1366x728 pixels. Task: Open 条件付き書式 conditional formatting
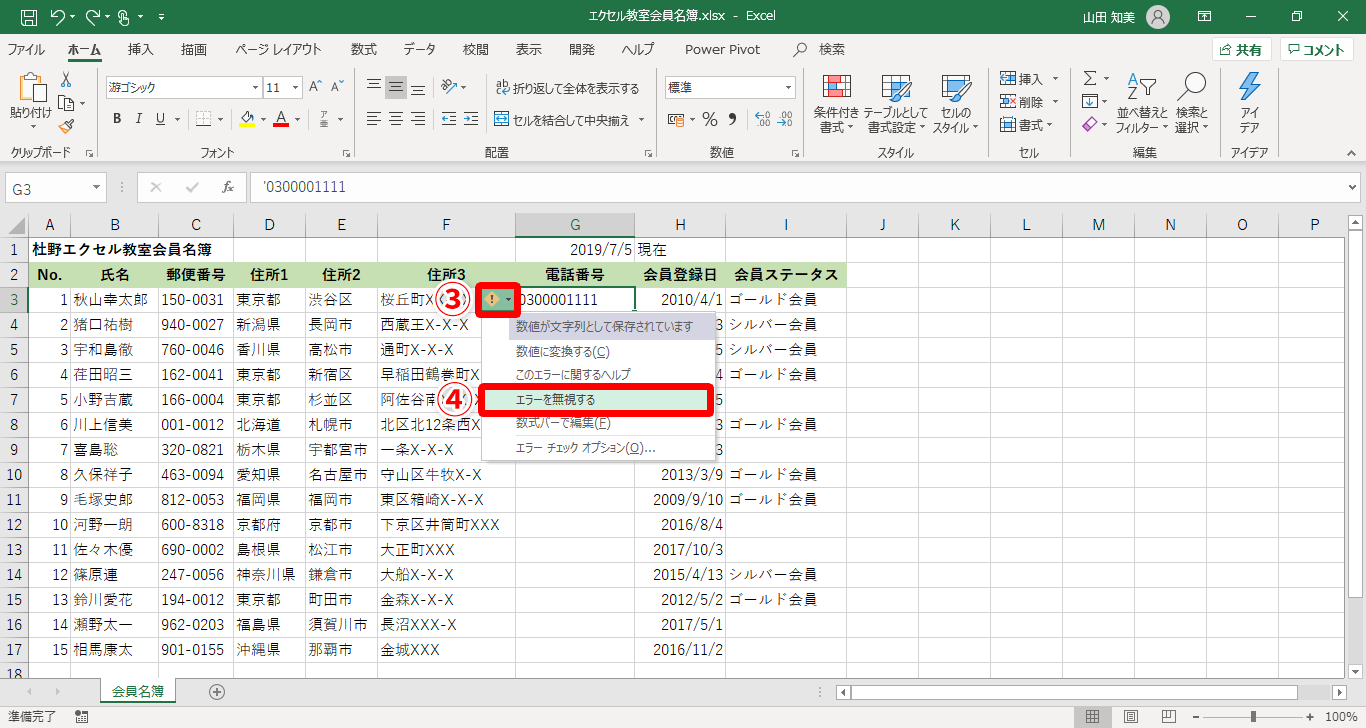[836, 104]
